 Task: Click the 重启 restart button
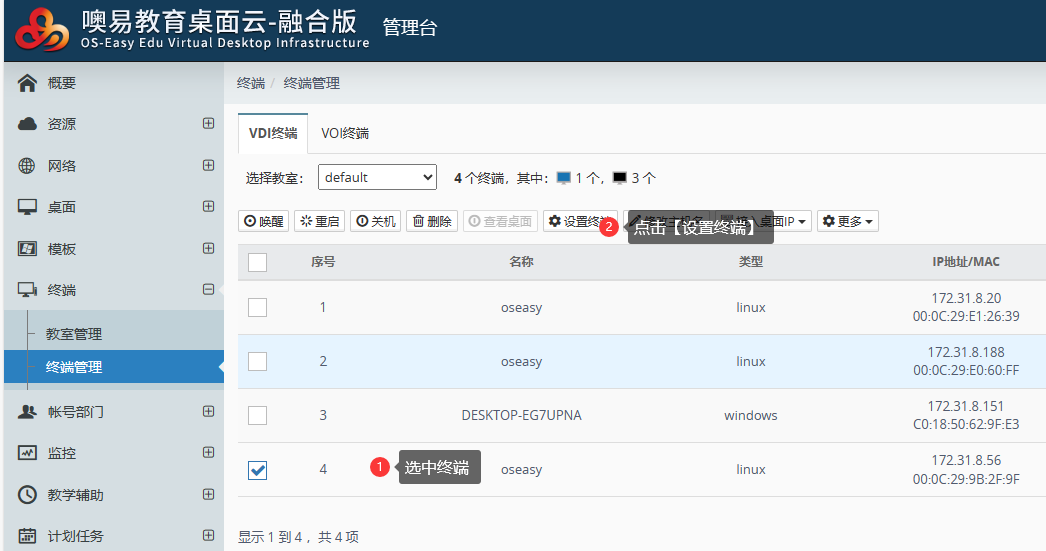pos(320,221)
